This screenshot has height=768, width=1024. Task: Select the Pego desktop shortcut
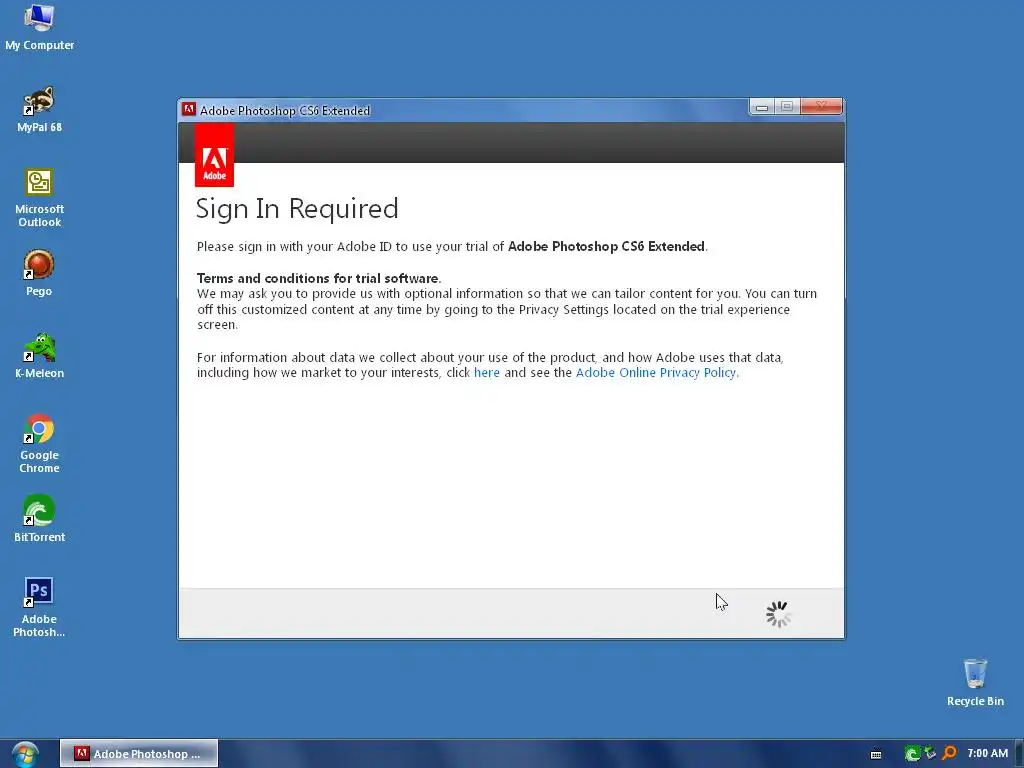(39, 272)
